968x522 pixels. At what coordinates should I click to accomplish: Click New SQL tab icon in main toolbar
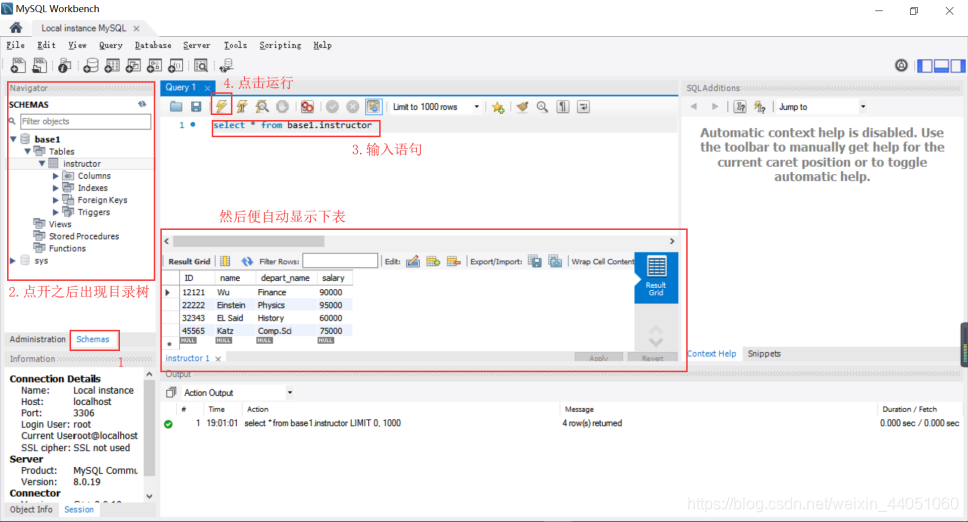click(19, 65)
